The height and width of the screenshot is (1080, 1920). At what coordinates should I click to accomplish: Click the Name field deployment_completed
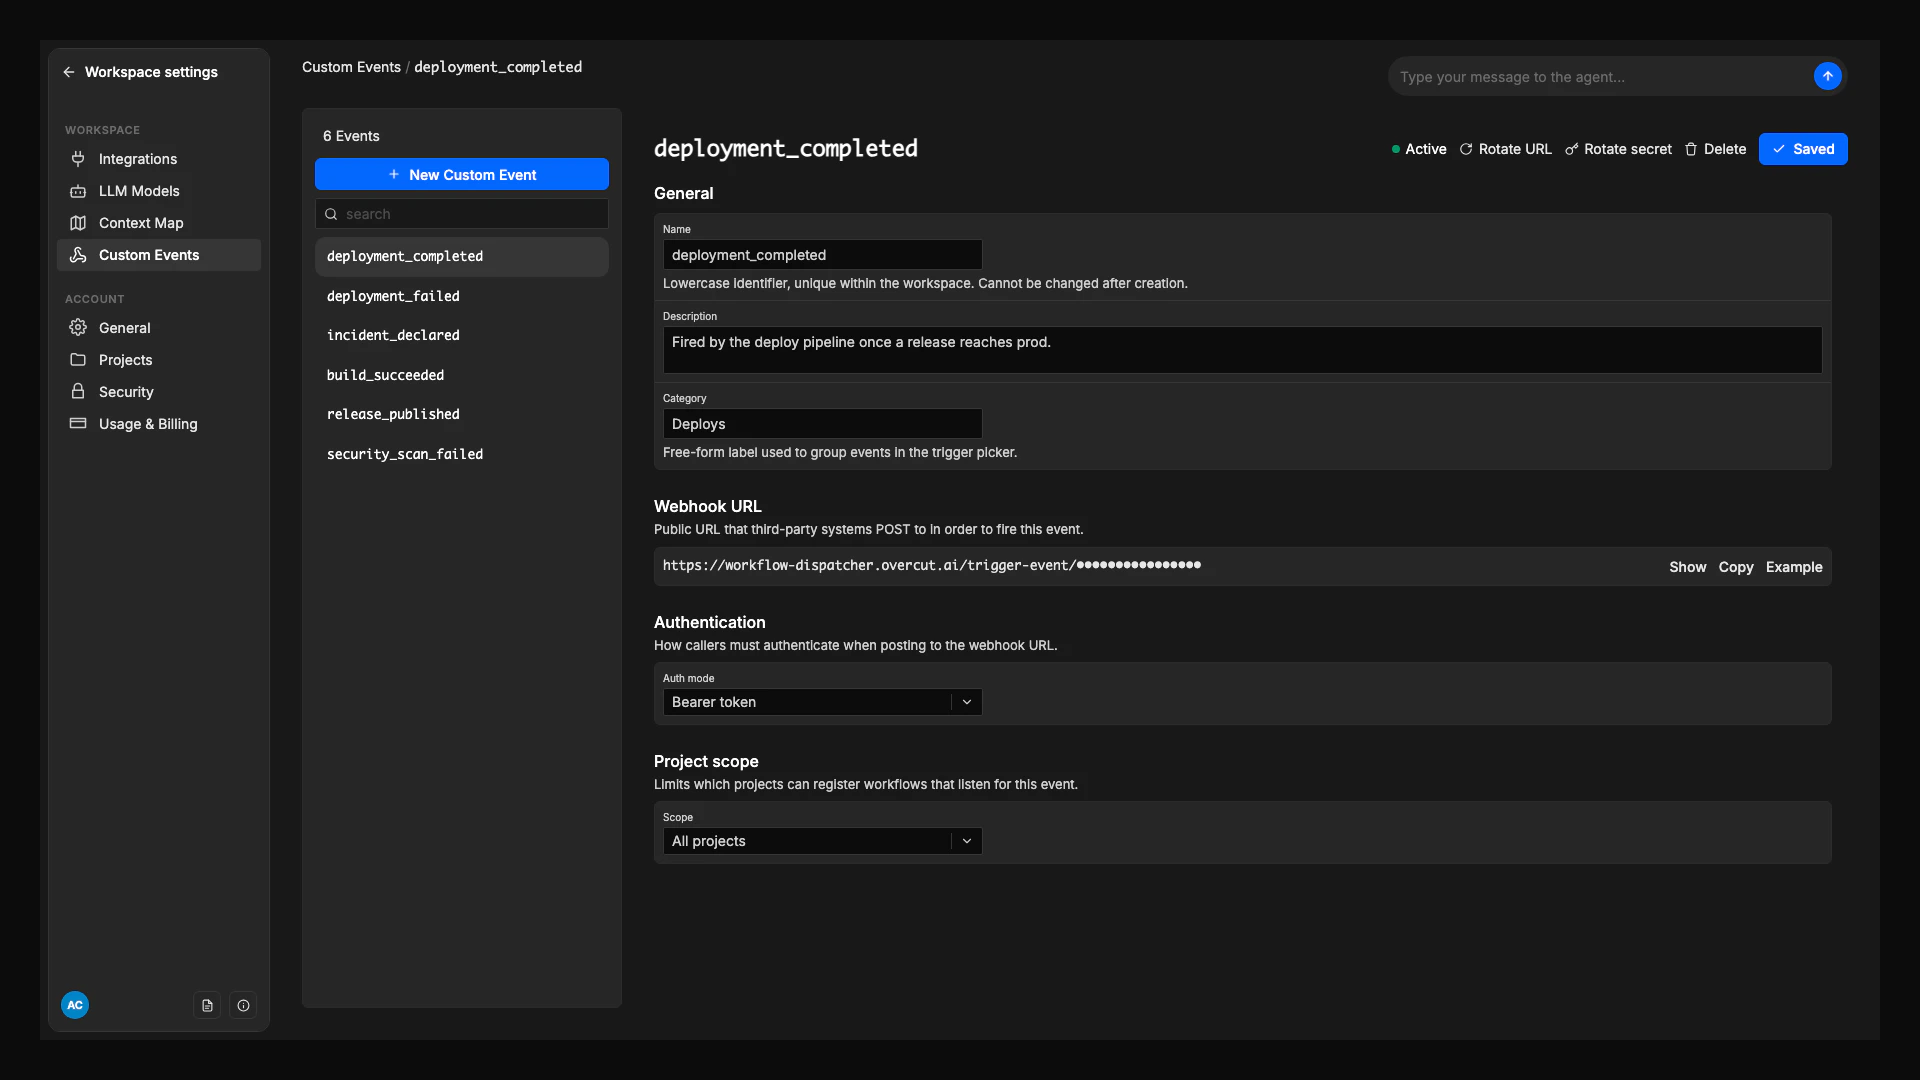click(822, 255)
